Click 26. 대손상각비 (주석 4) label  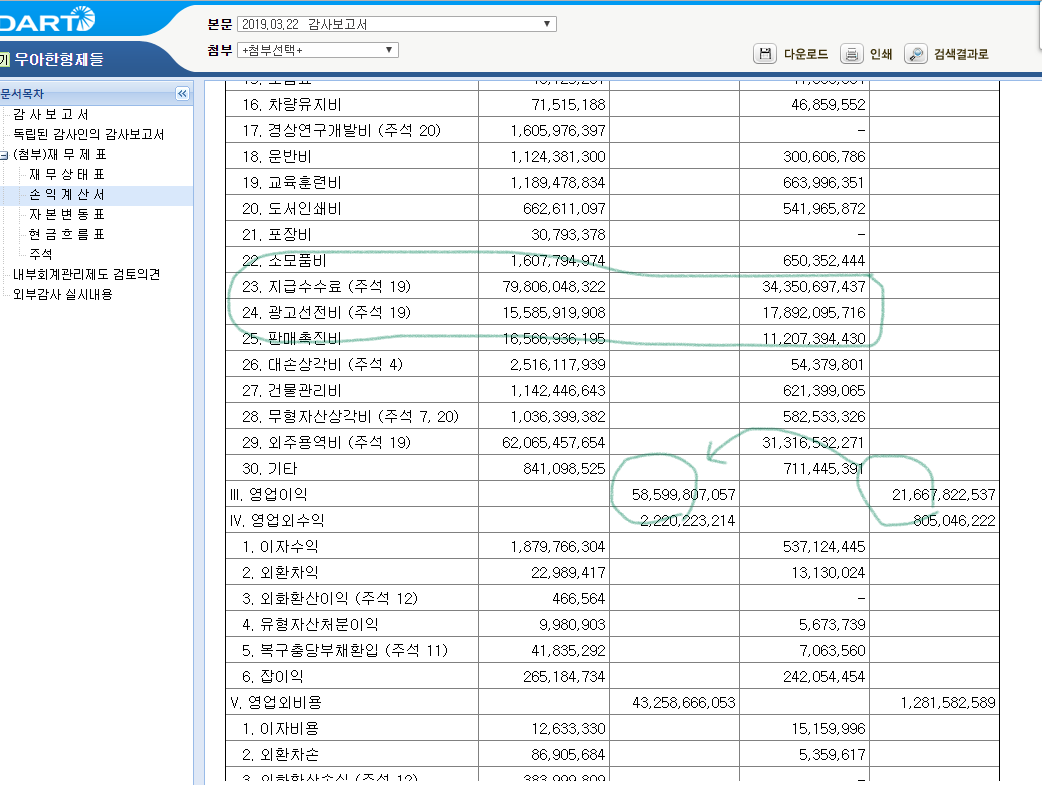(x=322, y=364)
